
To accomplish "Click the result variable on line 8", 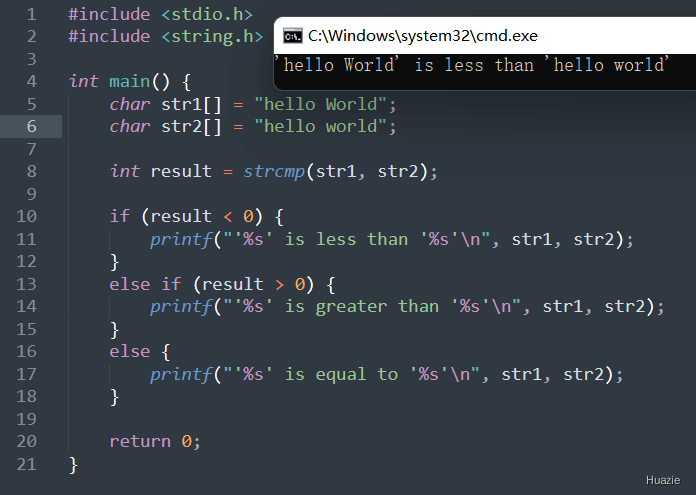I will pos(181,171).
